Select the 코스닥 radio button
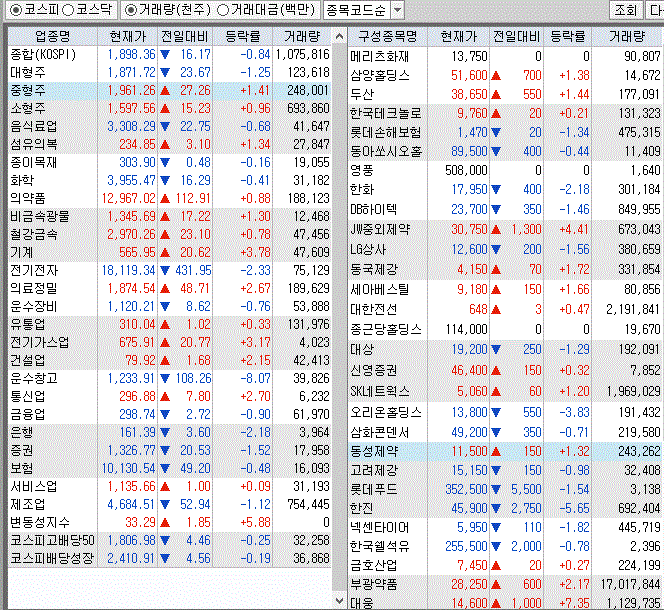 [x=68, y=10]
